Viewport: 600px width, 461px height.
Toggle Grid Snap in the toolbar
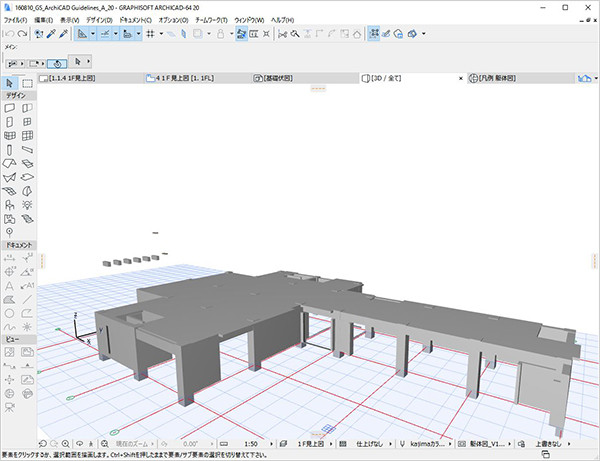coord(150,34)
